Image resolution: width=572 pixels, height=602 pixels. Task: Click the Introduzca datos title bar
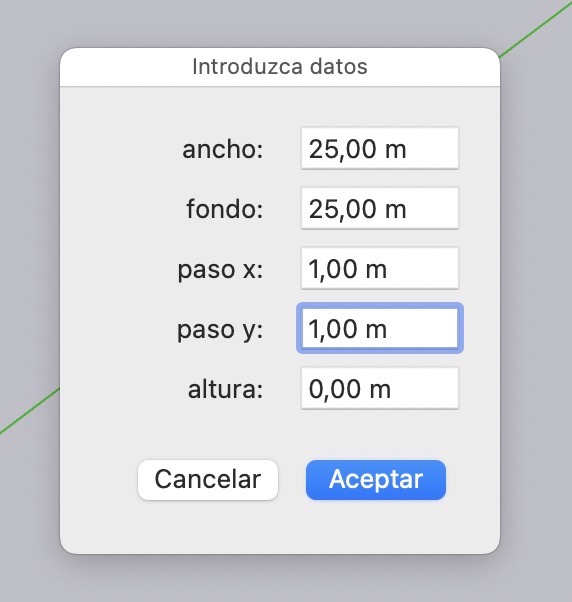click(x=280, y=67)
